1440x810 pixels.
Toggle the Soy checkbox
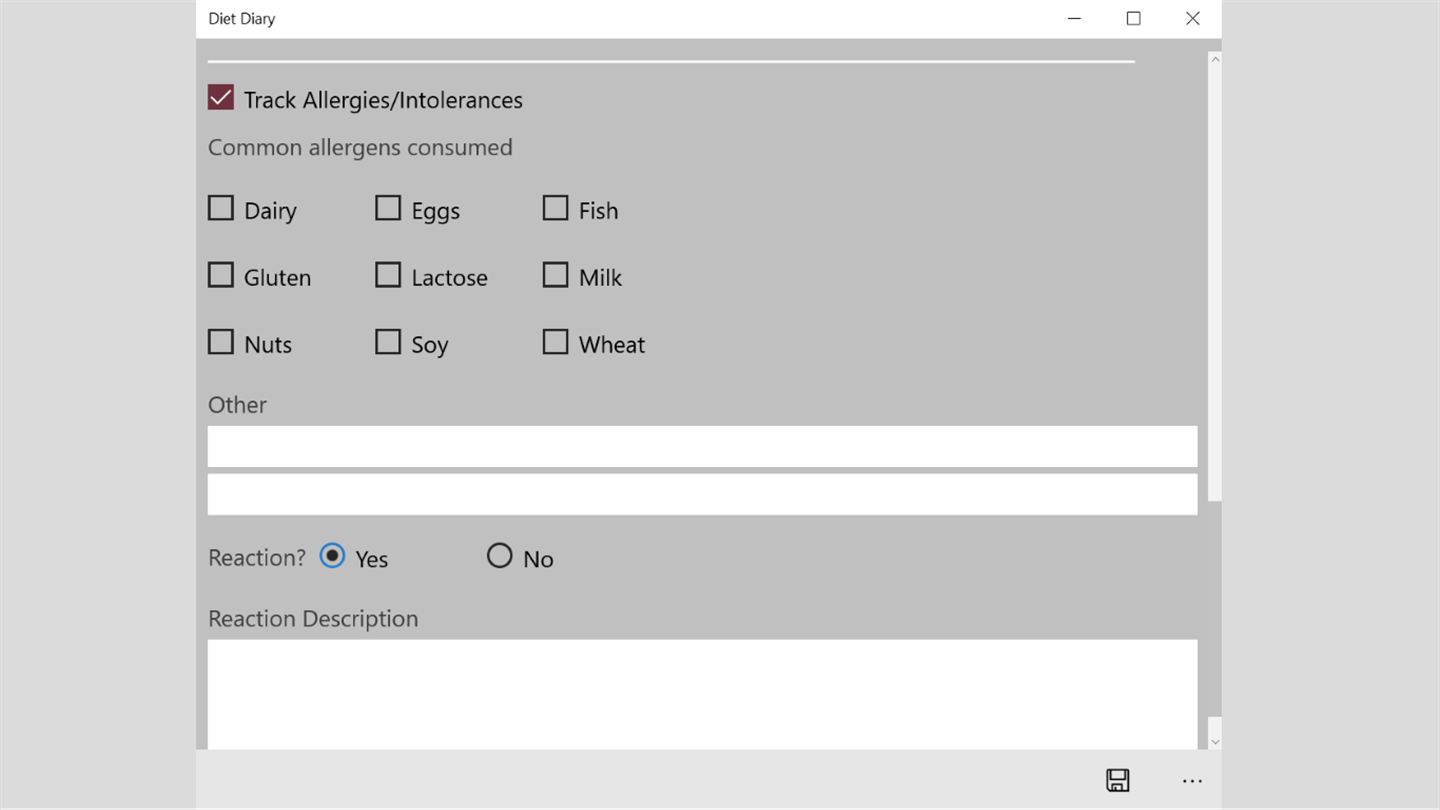coord(388,342)
